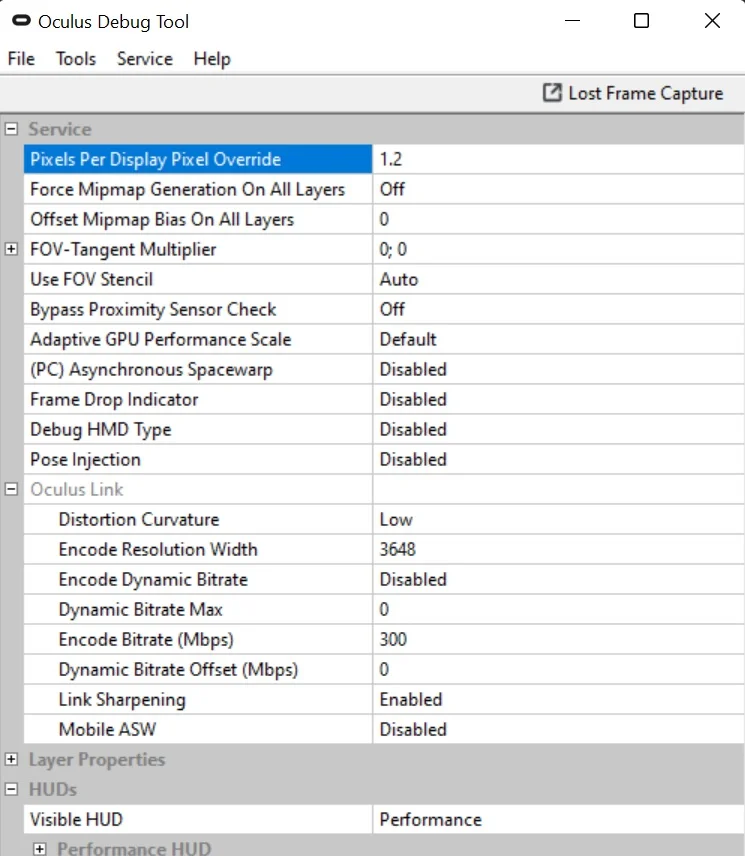Select the HUDs section header
745x856 pixels.
[53, 789]
